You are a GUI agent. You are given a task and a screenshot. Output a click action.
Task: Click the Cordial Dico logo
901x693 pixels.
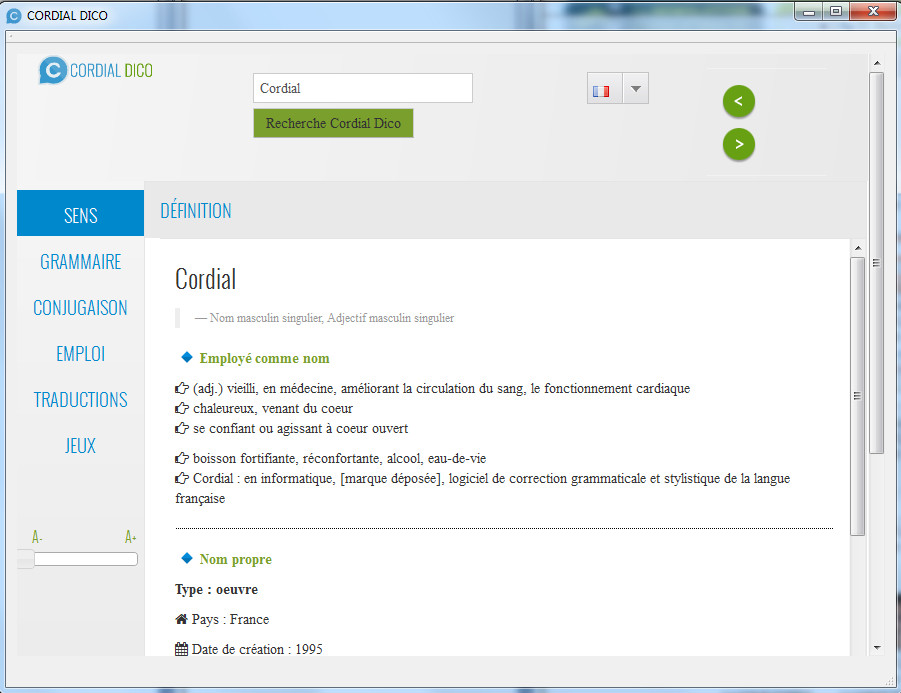pyautogui.click(x=95, y=70)
